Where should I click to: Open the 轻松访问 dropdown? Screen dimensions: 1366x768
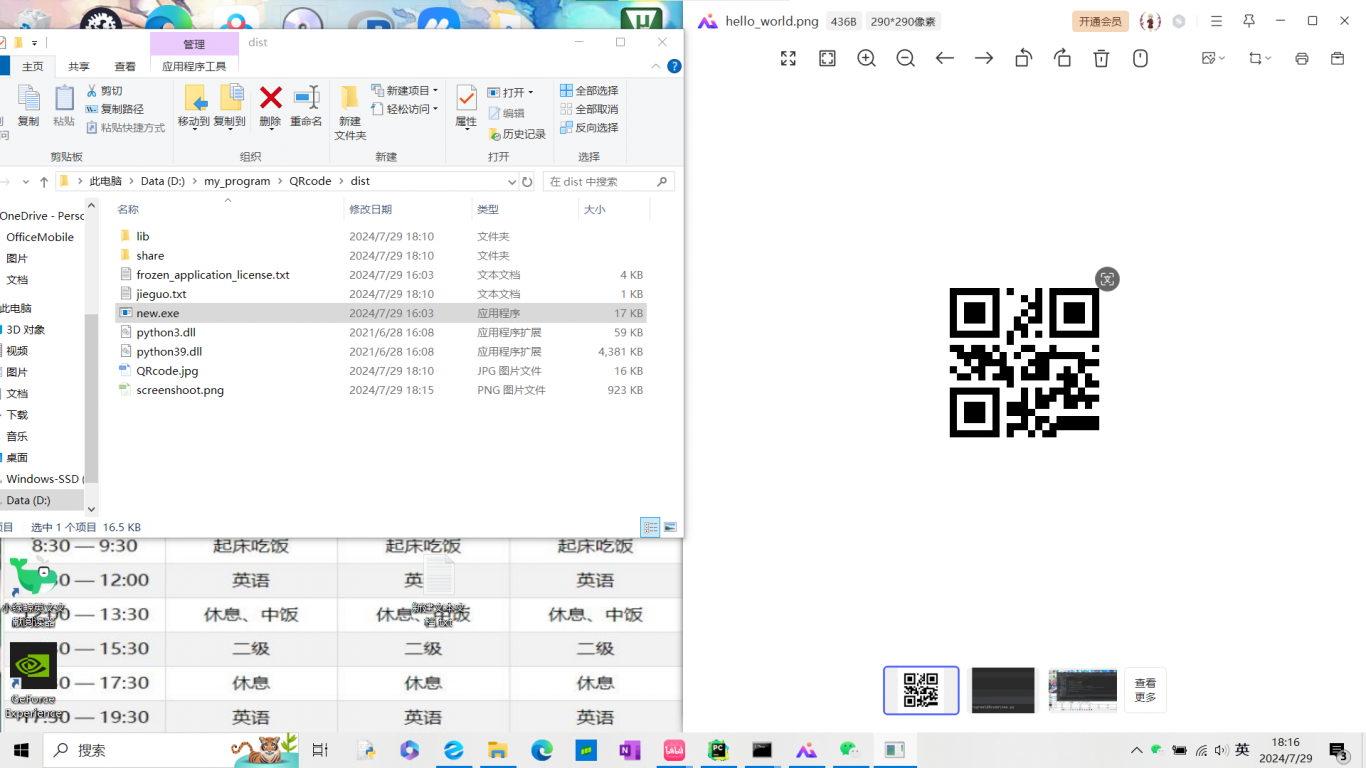[404, 109]
